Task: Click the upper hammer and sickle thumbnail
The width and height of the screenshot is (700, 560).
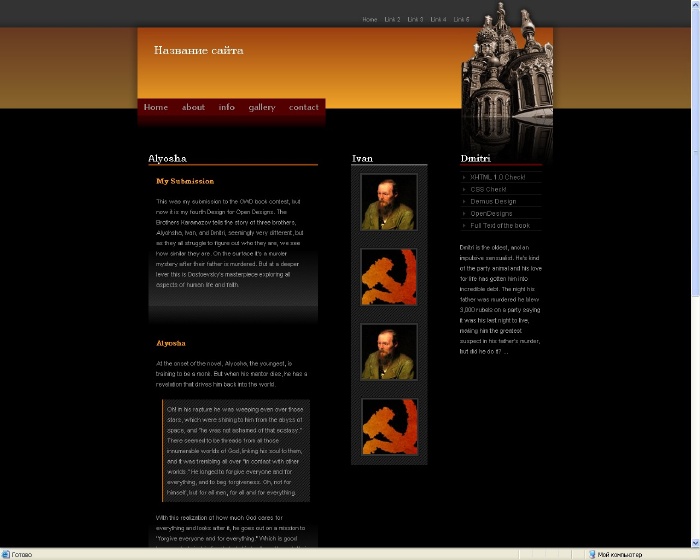Action: tap(389, 277)
